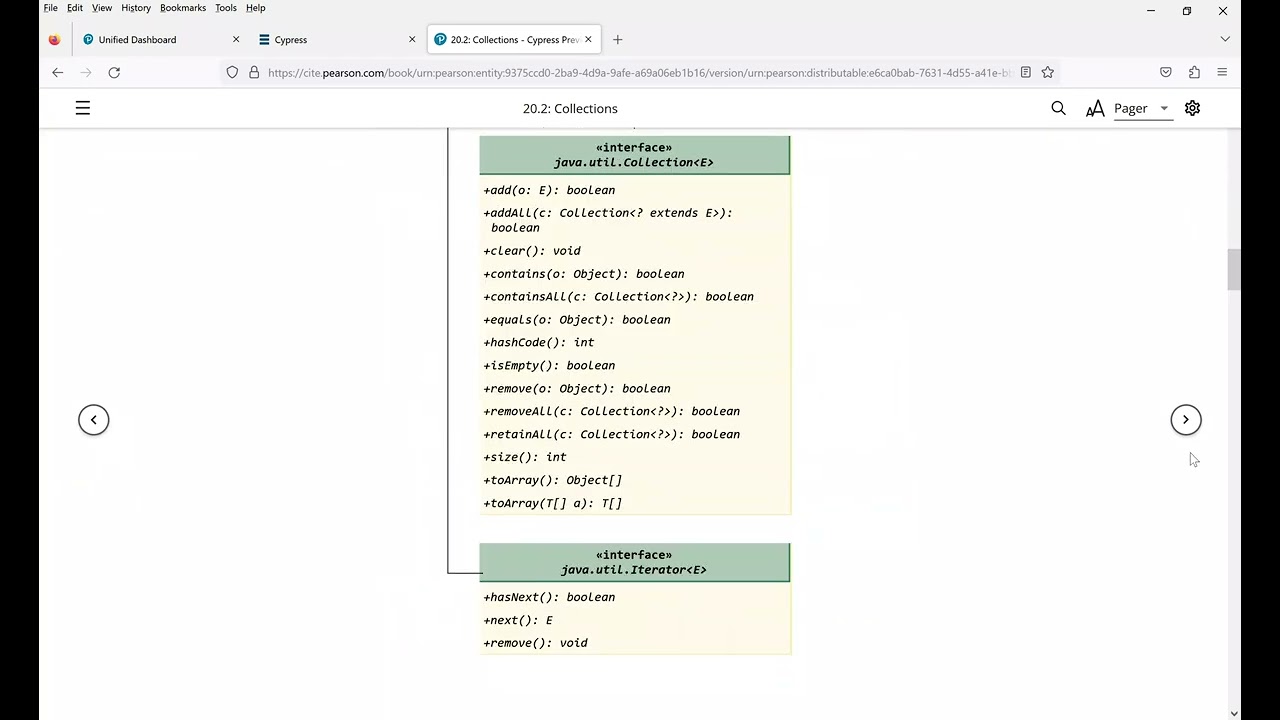Click the +remove(): void line

tap(536, 643)
